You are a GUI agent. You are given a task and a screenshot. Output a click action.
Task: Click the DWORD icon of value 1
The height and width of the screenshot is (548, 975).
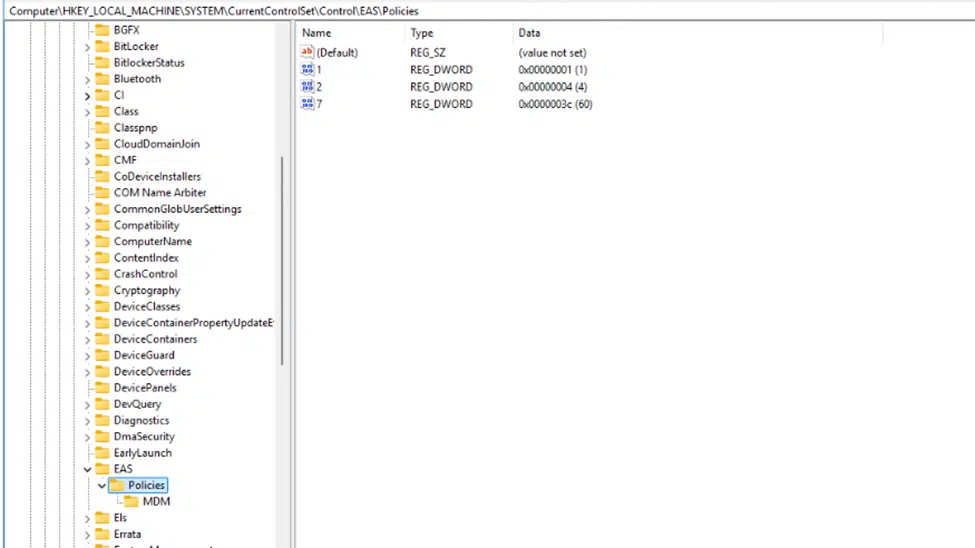[307, 70]
